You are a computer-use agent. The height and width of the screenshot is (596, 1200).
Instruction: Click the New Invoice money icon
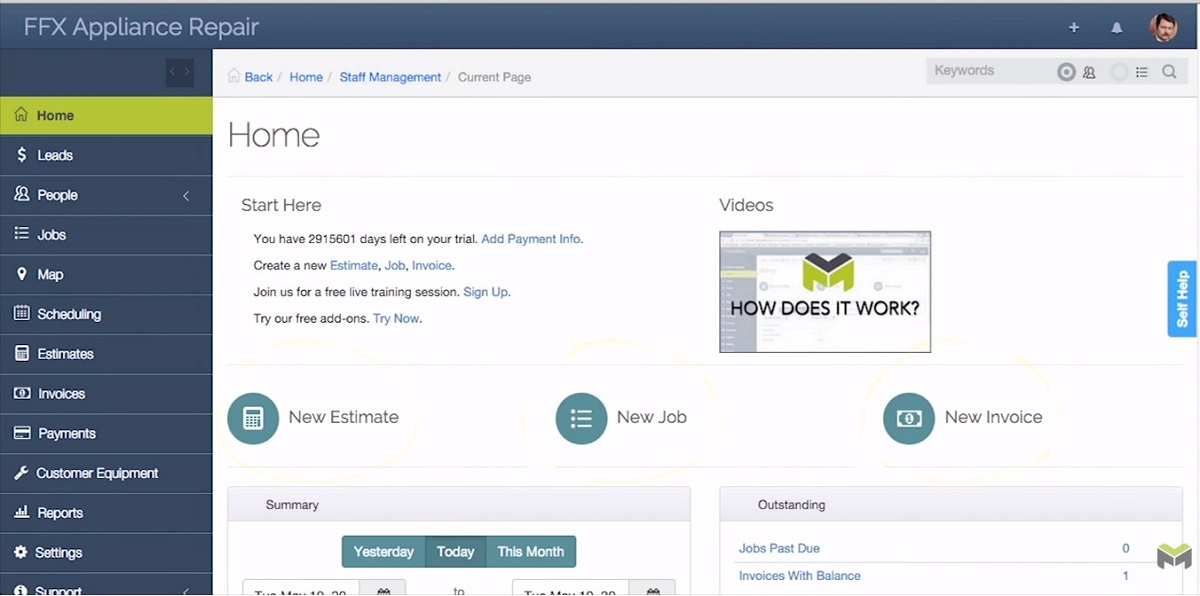tap(909, 418)
